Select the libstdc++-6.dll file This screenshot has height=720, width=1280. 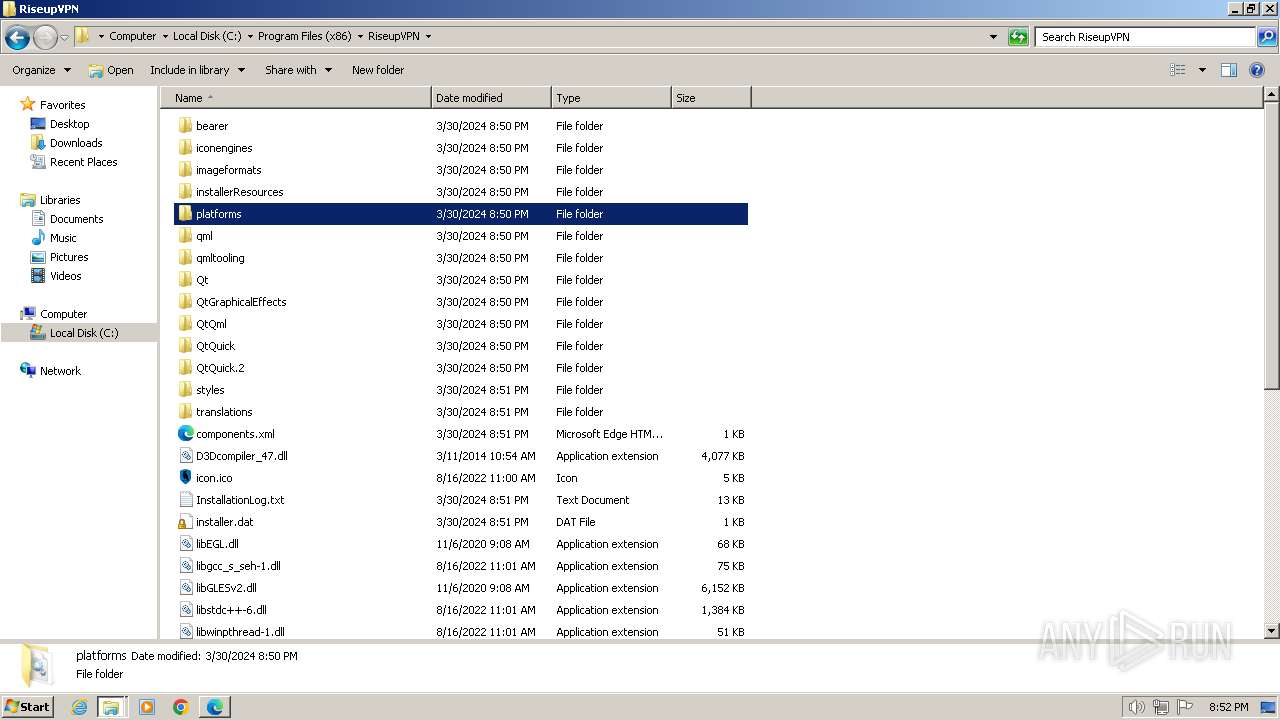231,610
